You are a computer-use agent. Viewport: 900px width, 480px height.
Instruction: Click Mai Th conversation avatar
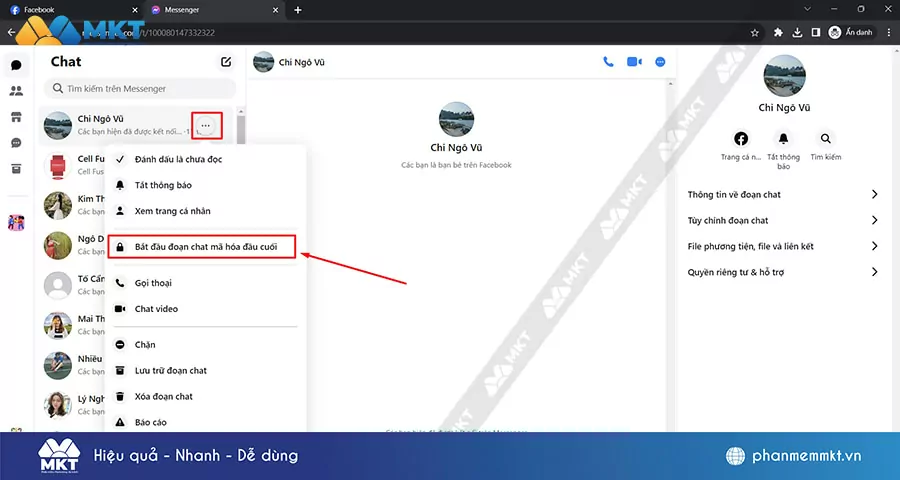coord(57,326)
